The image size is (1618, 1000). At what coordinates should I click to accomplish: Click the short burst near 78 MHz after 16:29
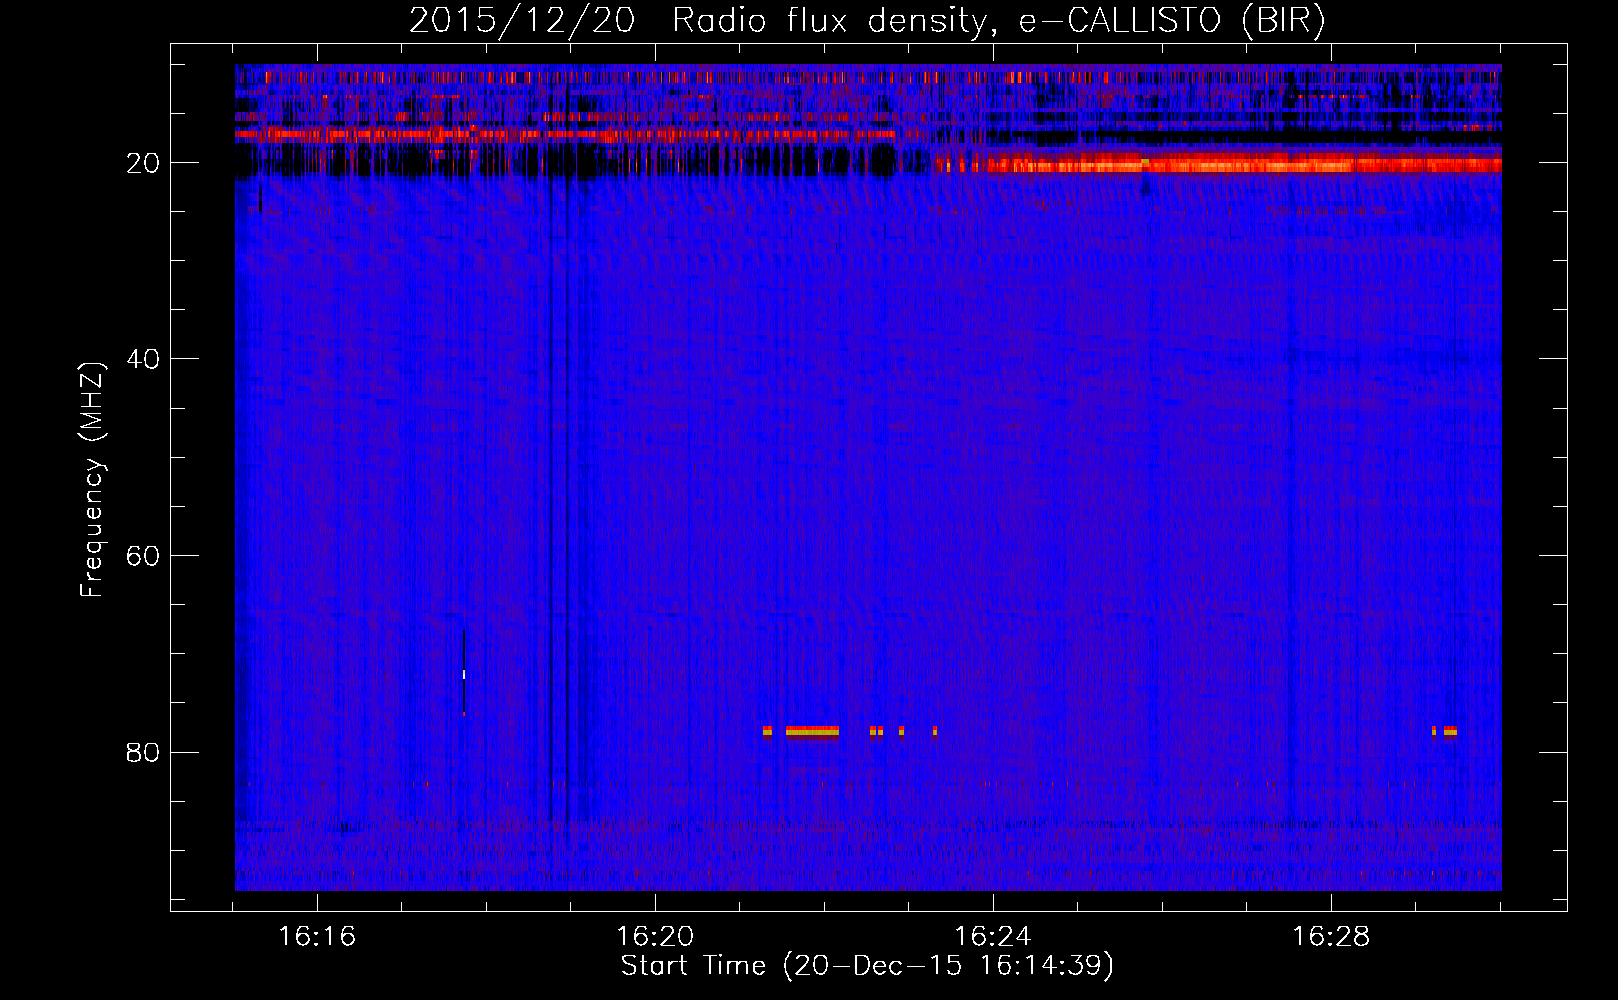click(1450, 731)
